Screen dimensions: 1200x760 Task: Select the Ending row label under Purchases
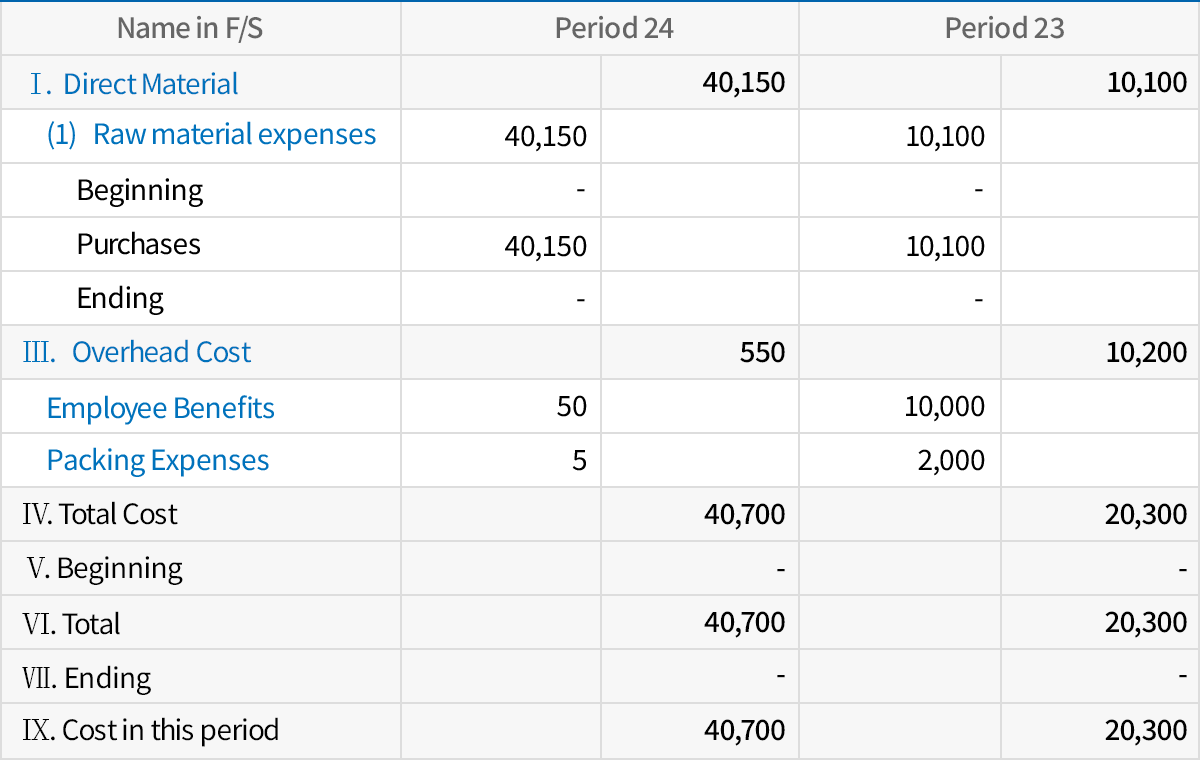tap(121, 298)
